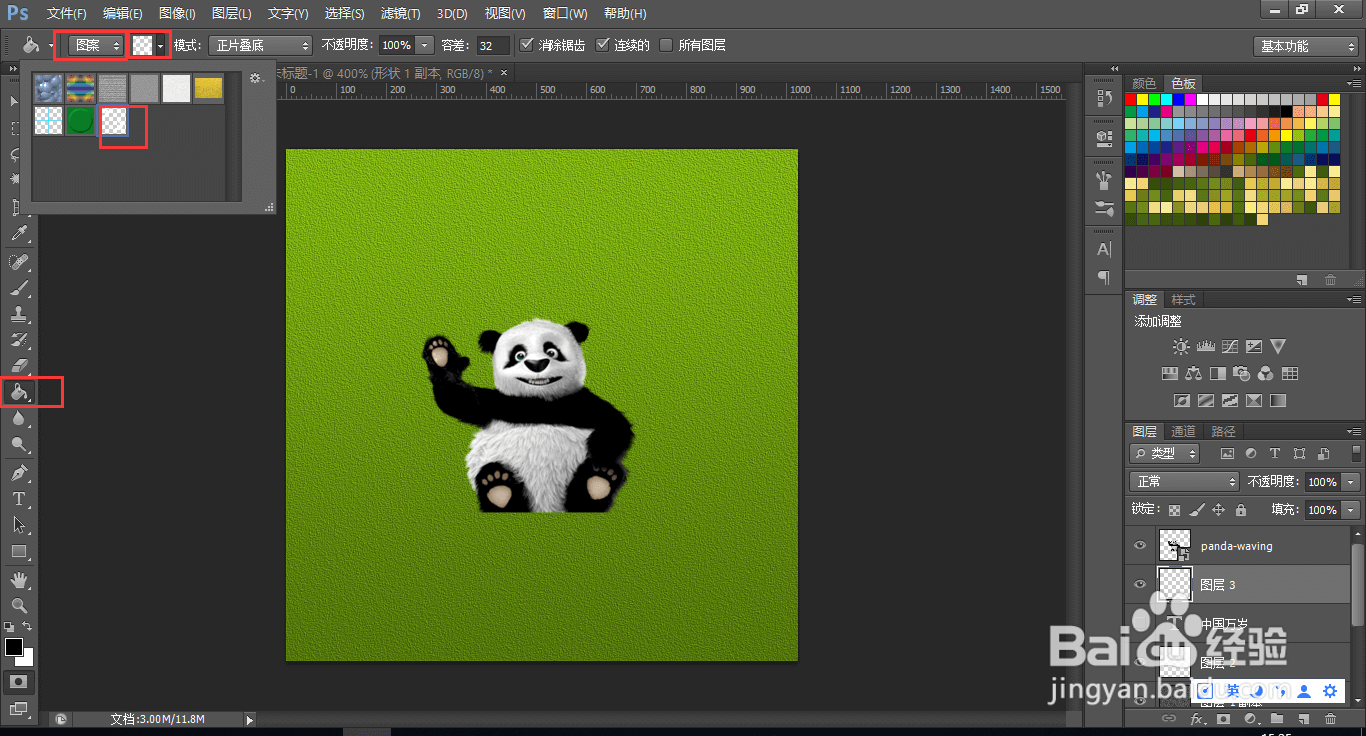The width and height of the screenshot is (1366, 736).
Task: Open the 图层(L) menu
Action: click(232, 14)
